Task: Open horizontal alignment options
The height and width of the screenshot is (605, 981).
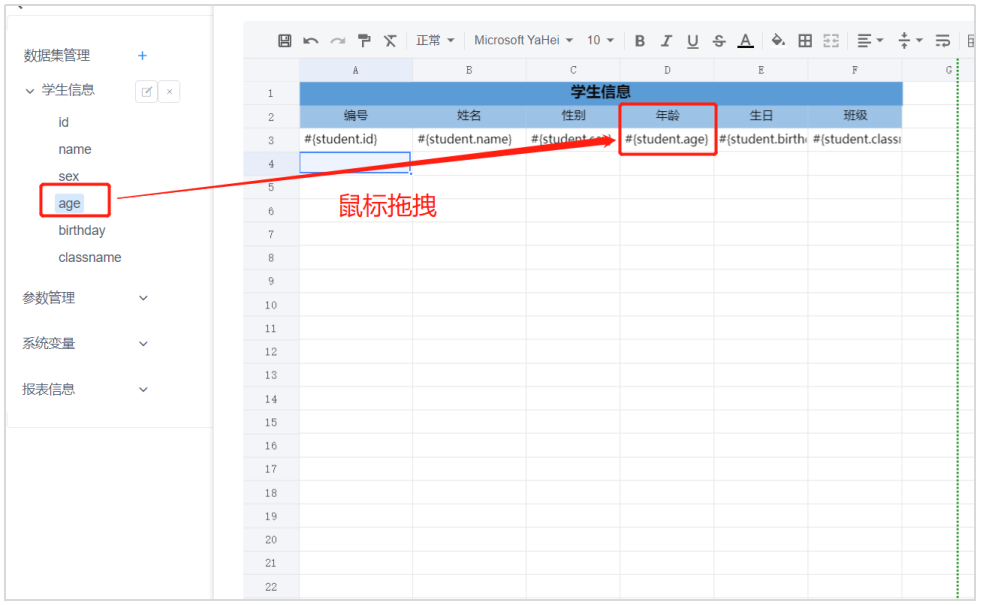Action: pyautogui.click(x=870, y=41)
